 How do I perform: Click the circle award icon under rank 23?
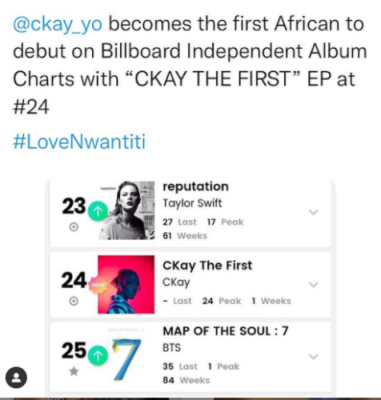74,227
